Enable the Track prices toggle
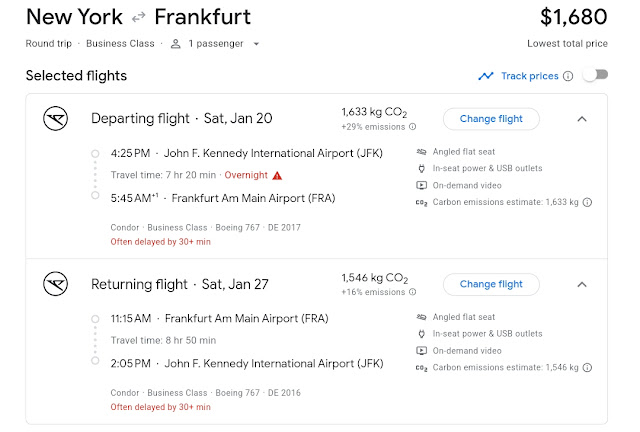 coord(594,76)
